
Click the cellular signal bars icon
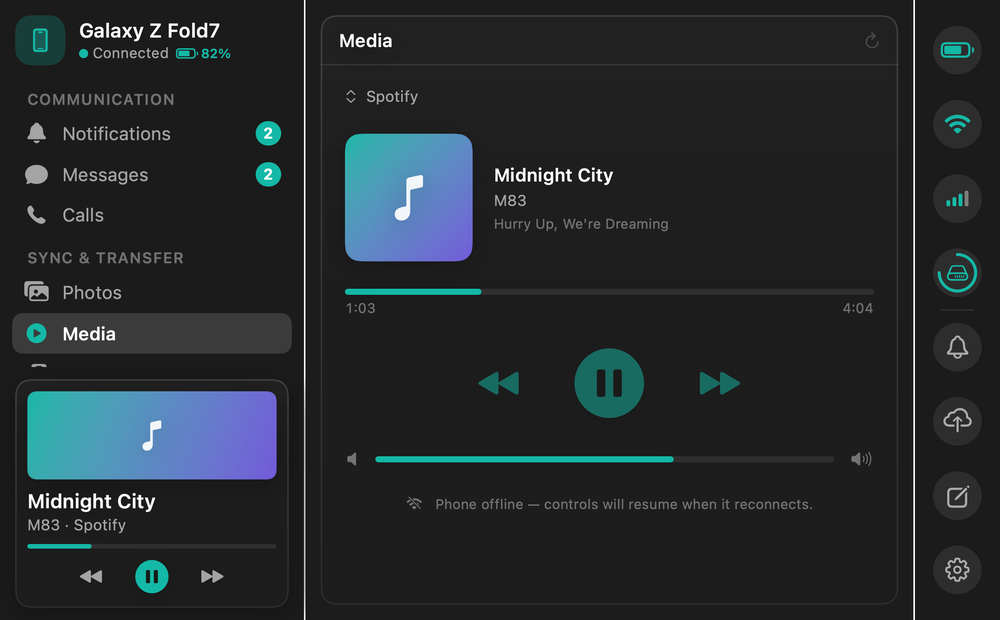(x=957, y=198)
